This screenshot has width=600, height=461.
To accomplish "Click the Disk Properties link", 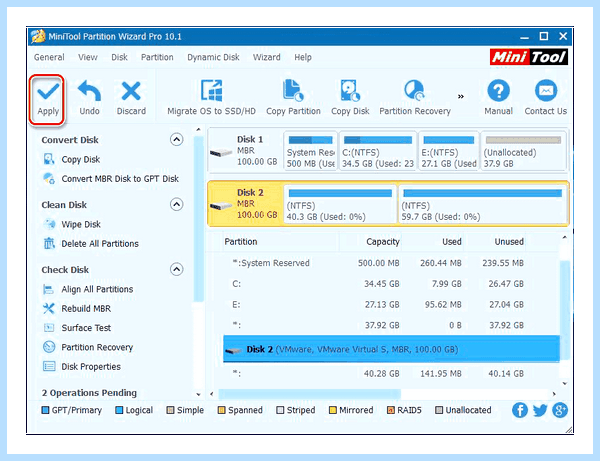I will [91, 367].
